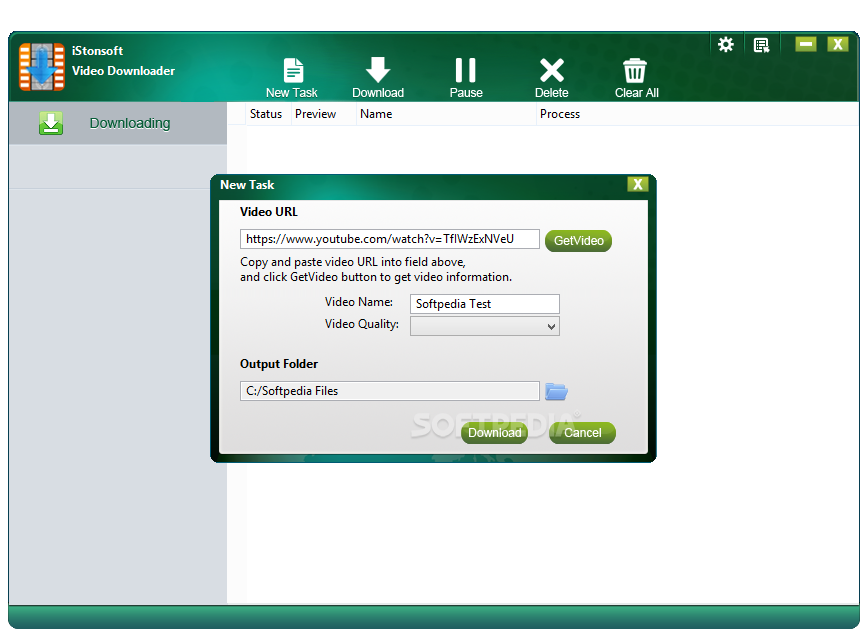Click the green download arrow sidebar icon
Viewport: 868px width, 637px height.
point(51,123)
